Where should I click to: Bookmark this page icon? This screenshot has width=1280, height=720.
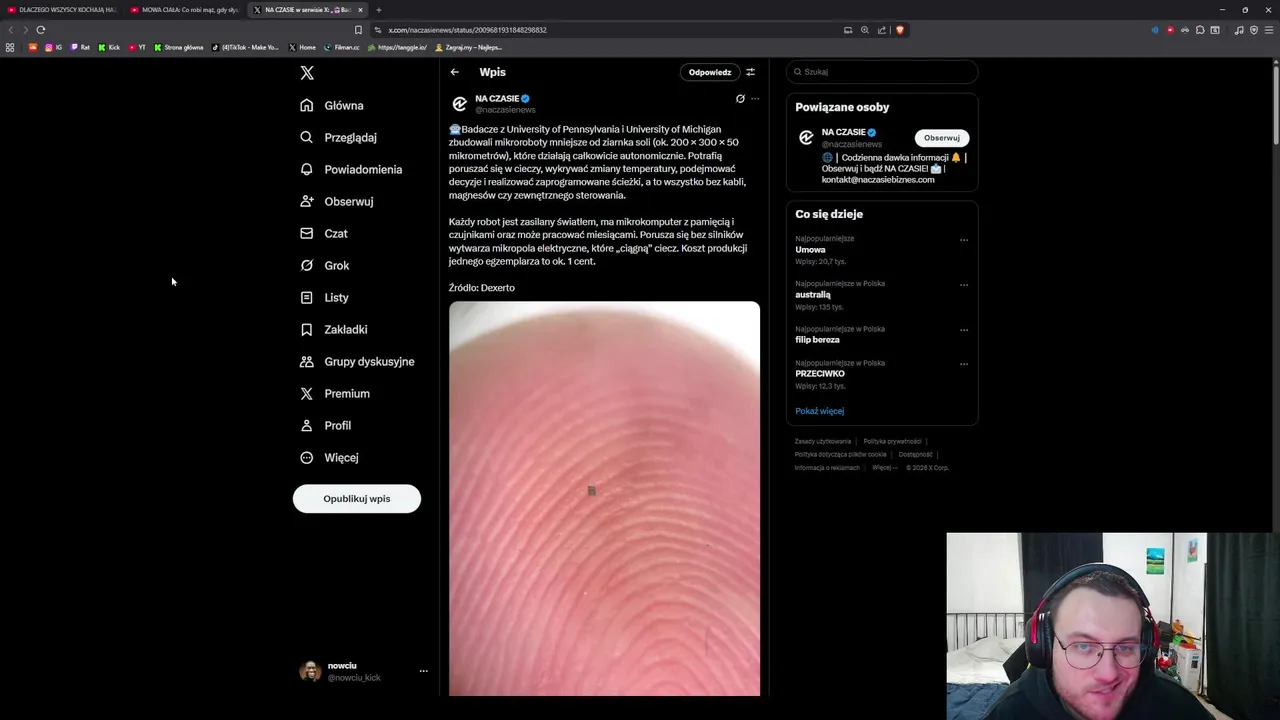click(x=358, y=30)
